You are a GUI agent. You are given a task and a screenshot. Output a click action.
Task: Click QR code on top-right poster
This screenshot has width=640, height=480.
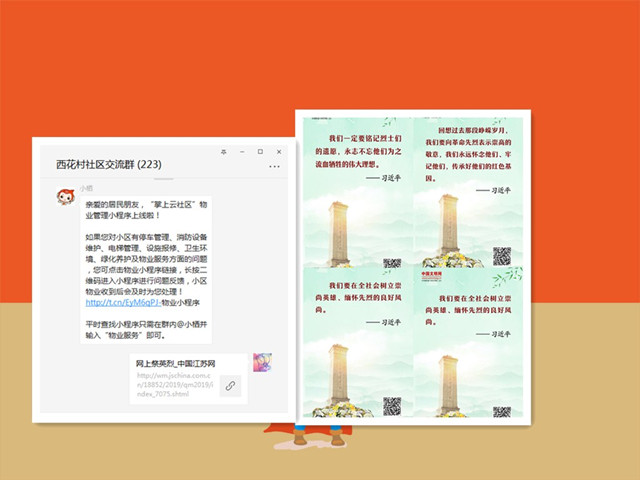tap(501, 256)
